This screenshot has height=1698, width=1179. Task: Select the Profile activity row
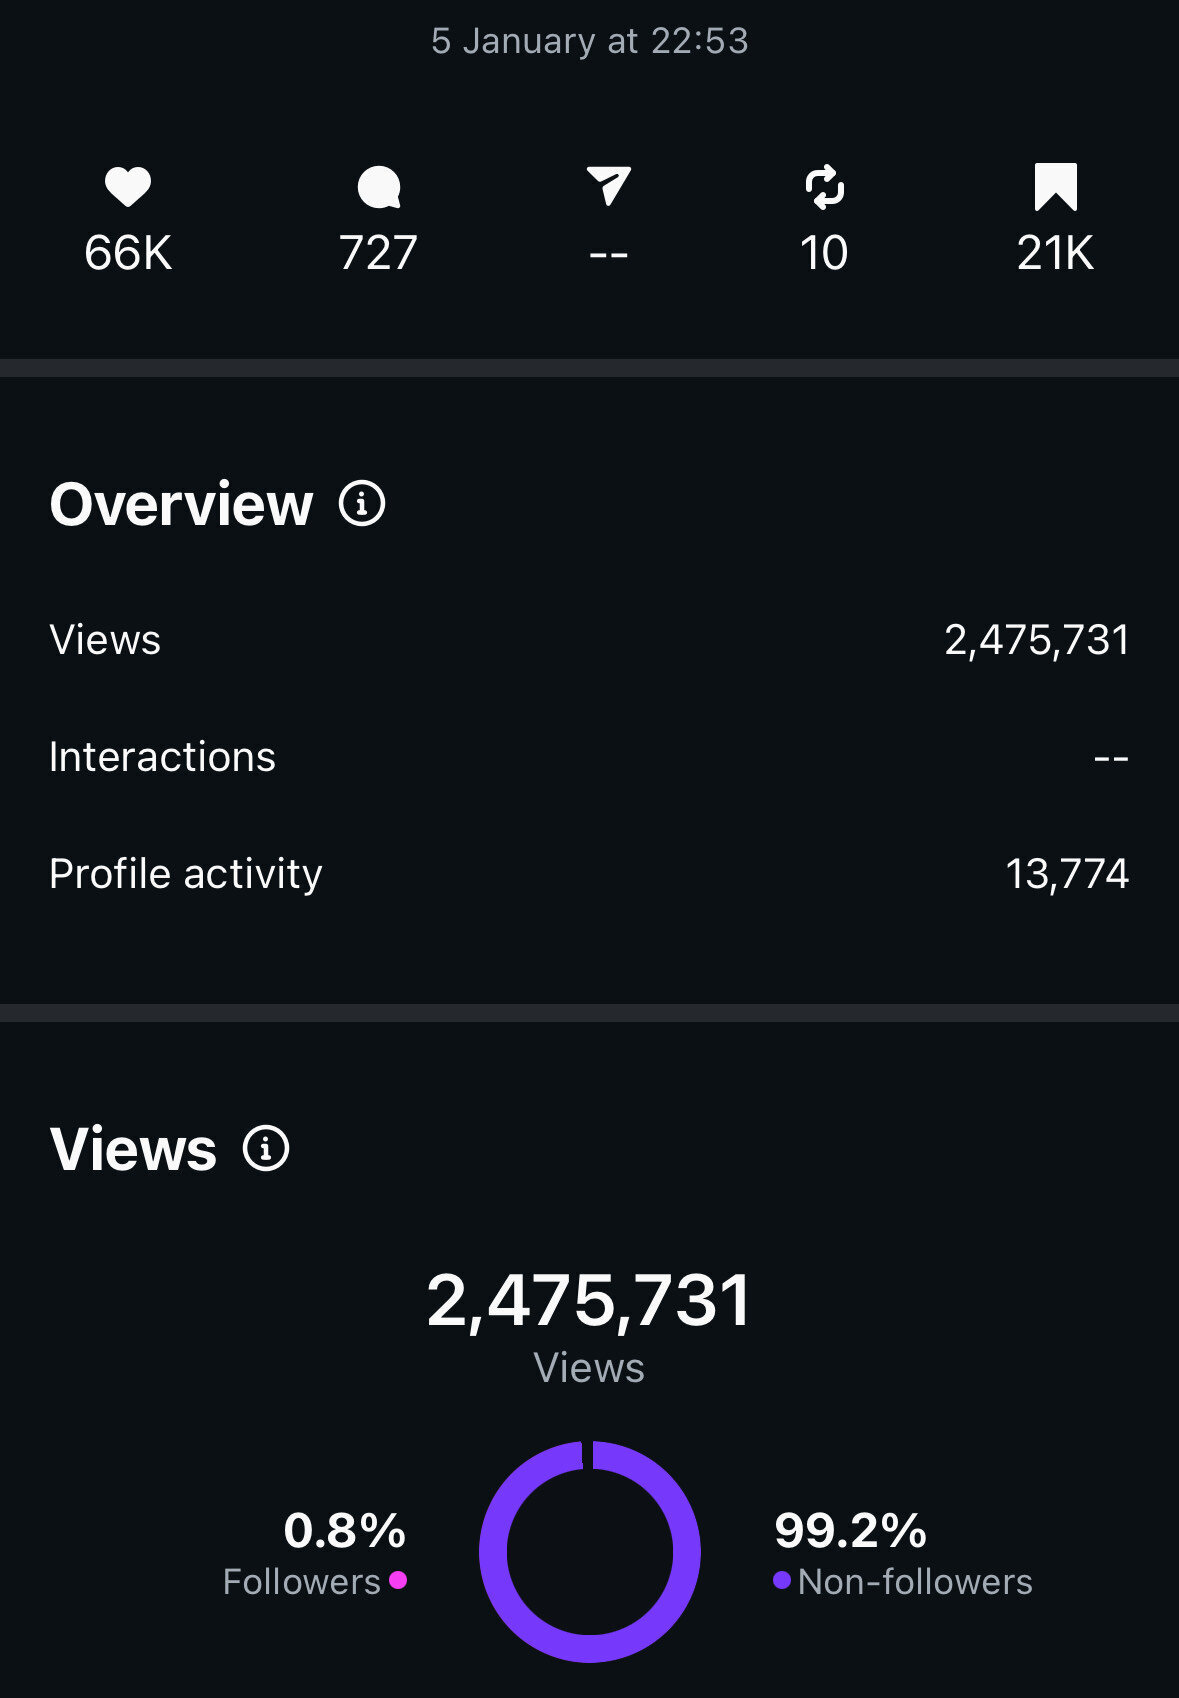tap(589, 874)
